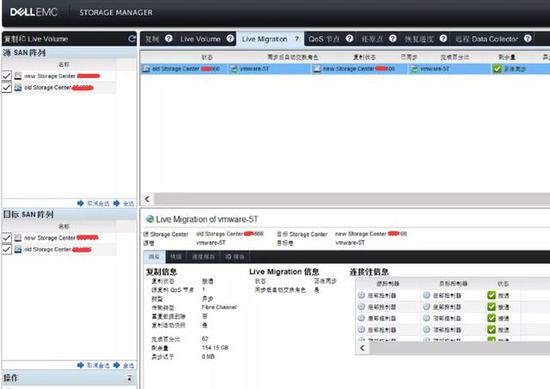
Task: Open help icon beside QoS 节点 tab
Action: pyautogui.click(x=349, y=39)
